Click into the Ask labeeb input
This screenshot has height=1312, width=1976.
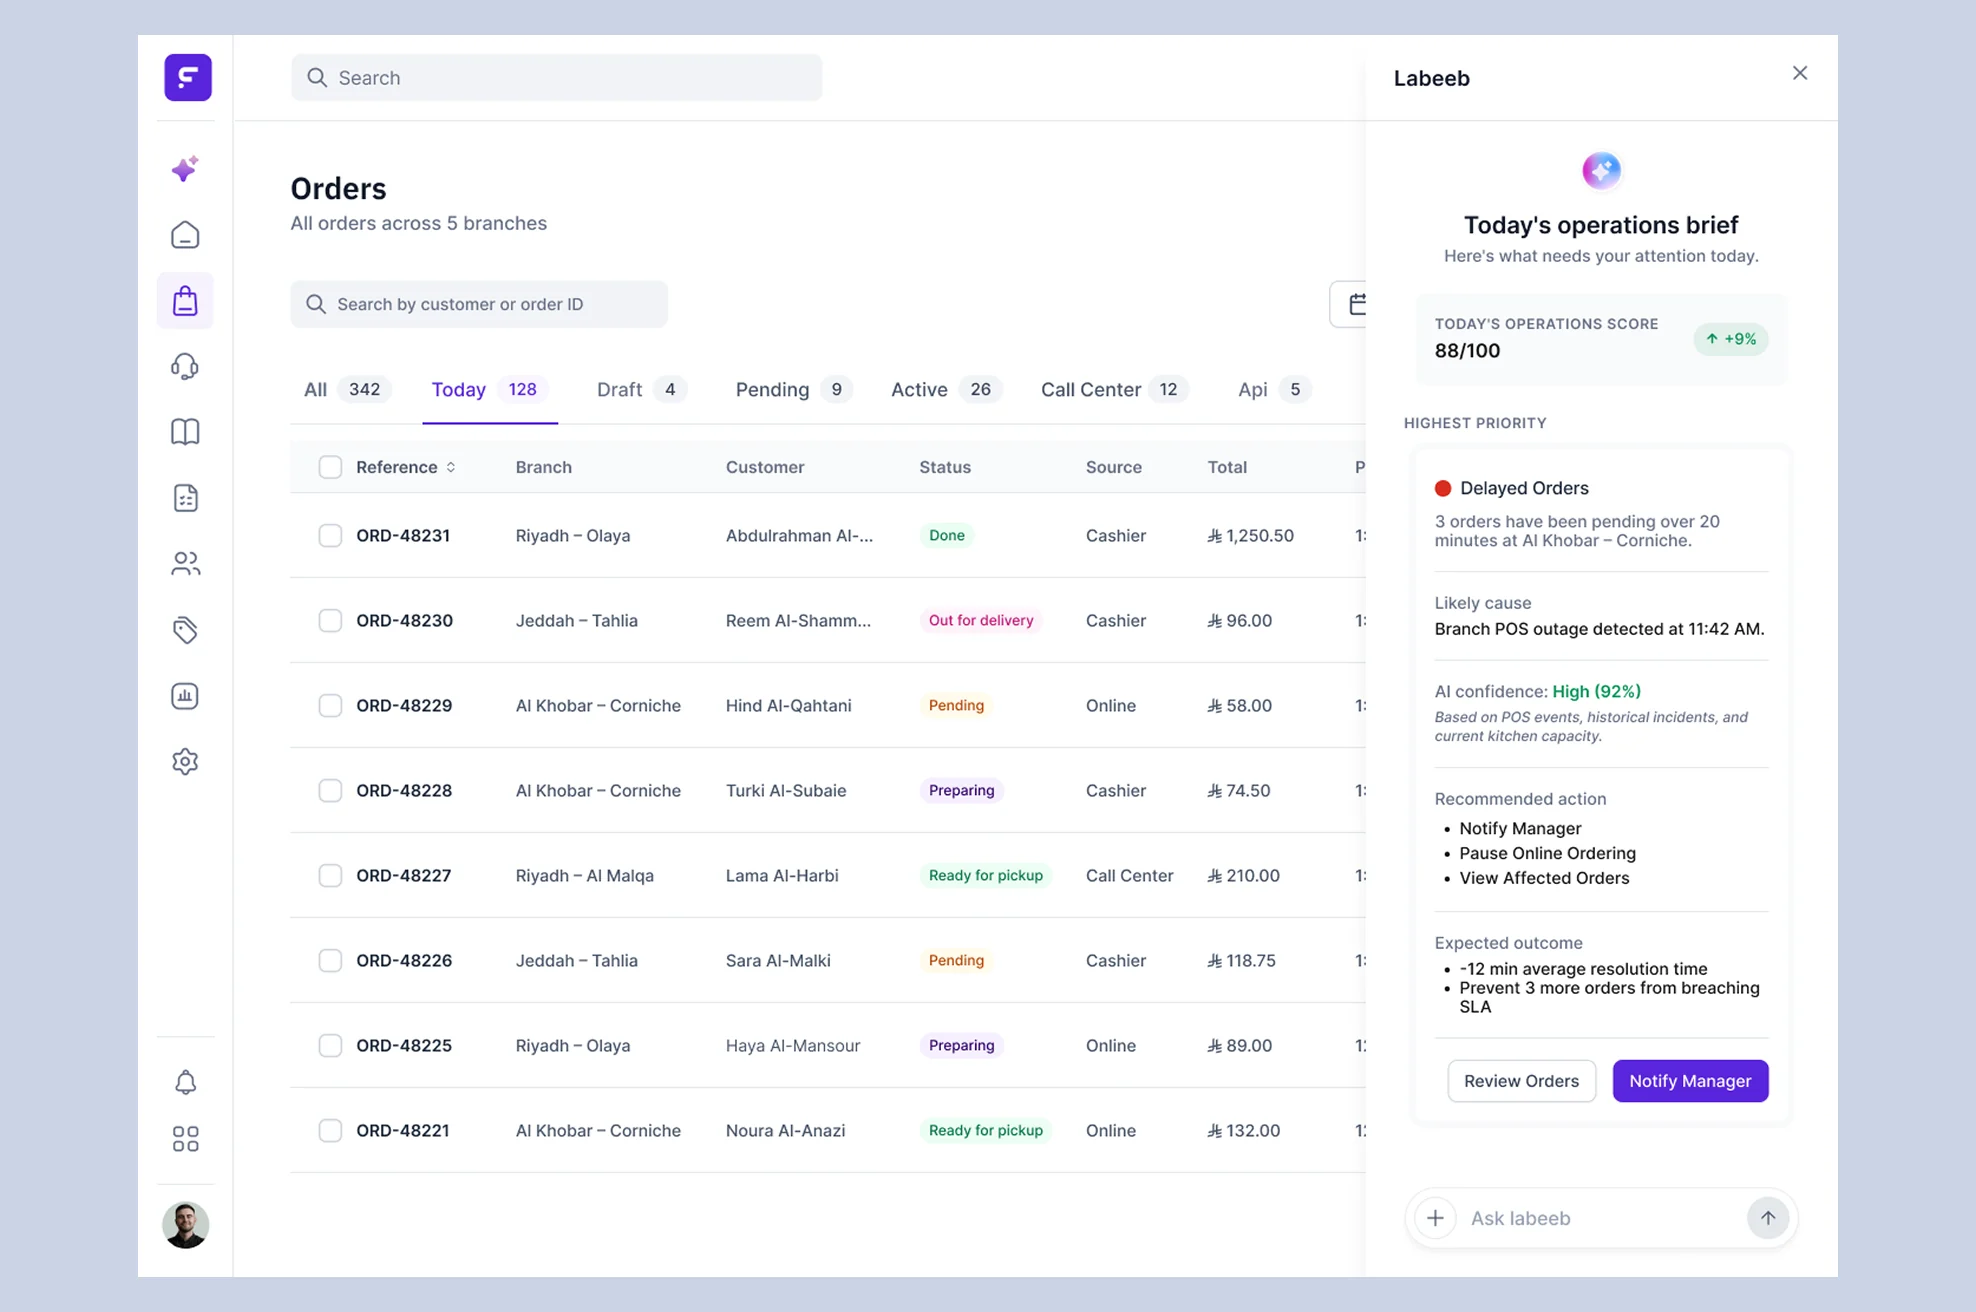pyautogui.click(x=1600, y=1218)
